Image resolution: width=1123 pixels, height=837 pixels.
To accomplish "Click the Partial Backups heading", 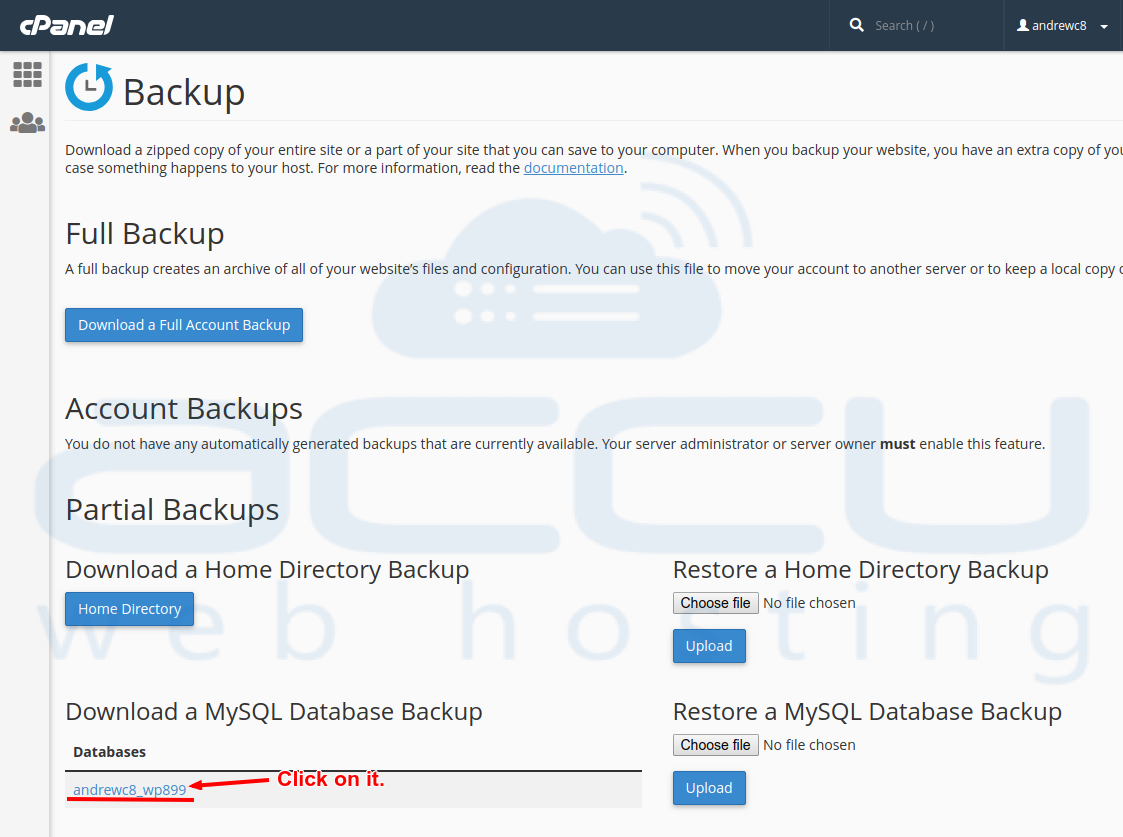I will [172, 510].
